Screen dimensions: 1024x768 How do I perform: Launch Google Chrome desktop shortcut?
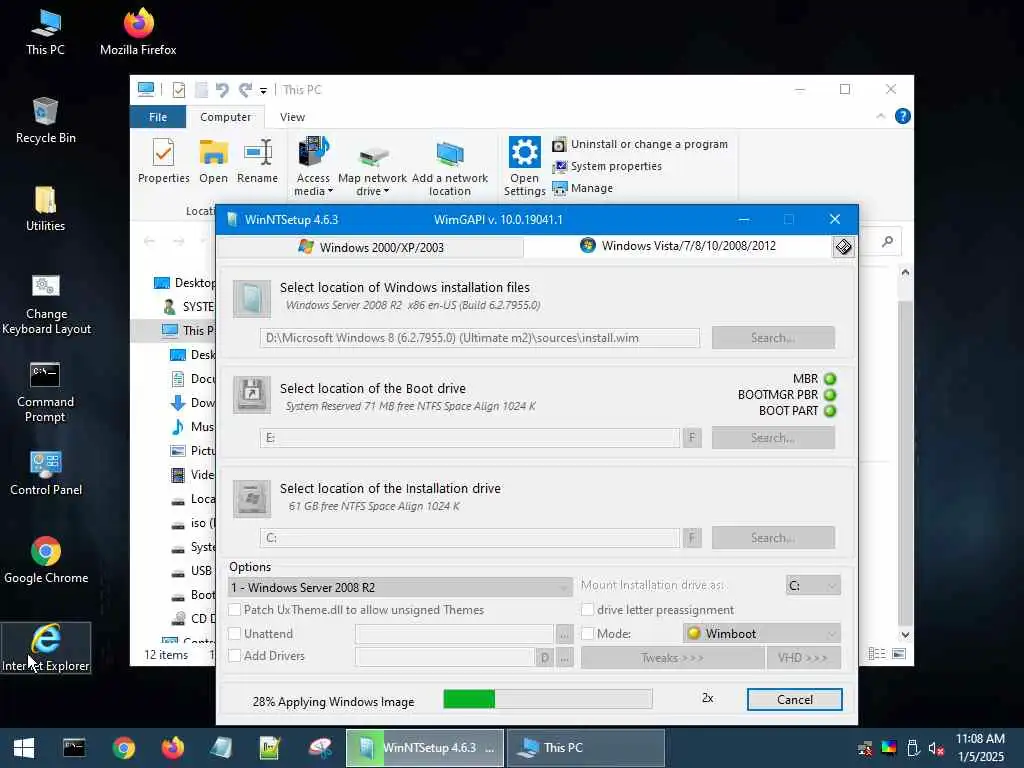pyautogui.click(x=46, y=560)
